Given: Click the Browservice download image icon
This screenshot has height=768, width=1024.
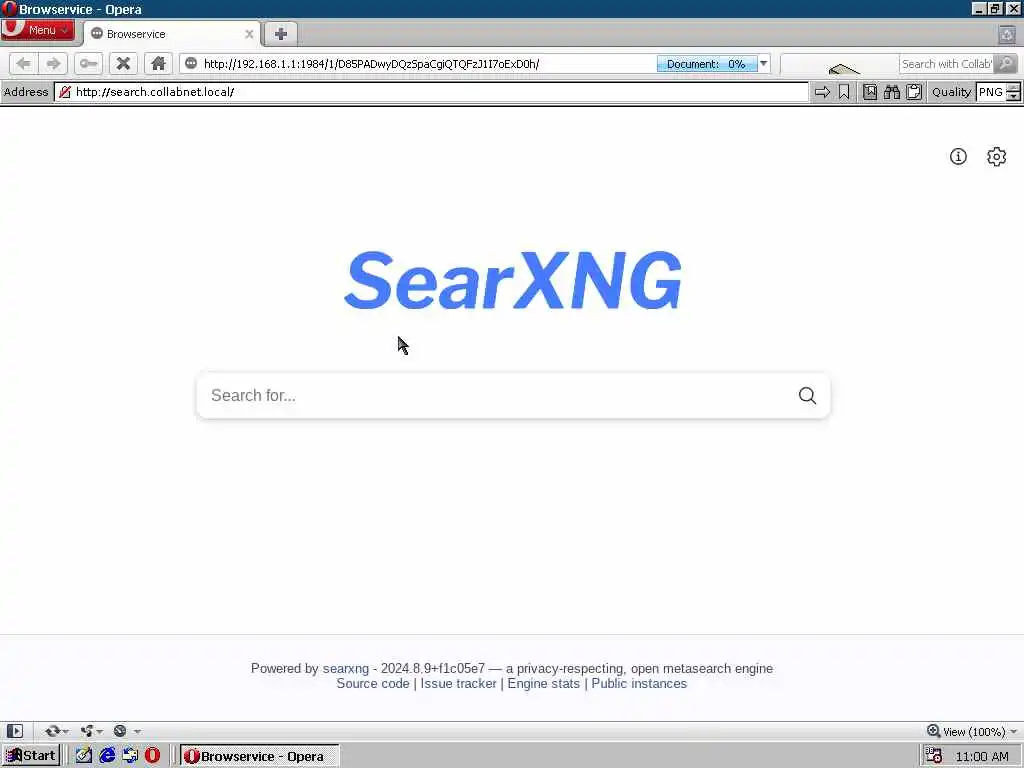Looking at the screenshot, I should (x=870, y=92).
